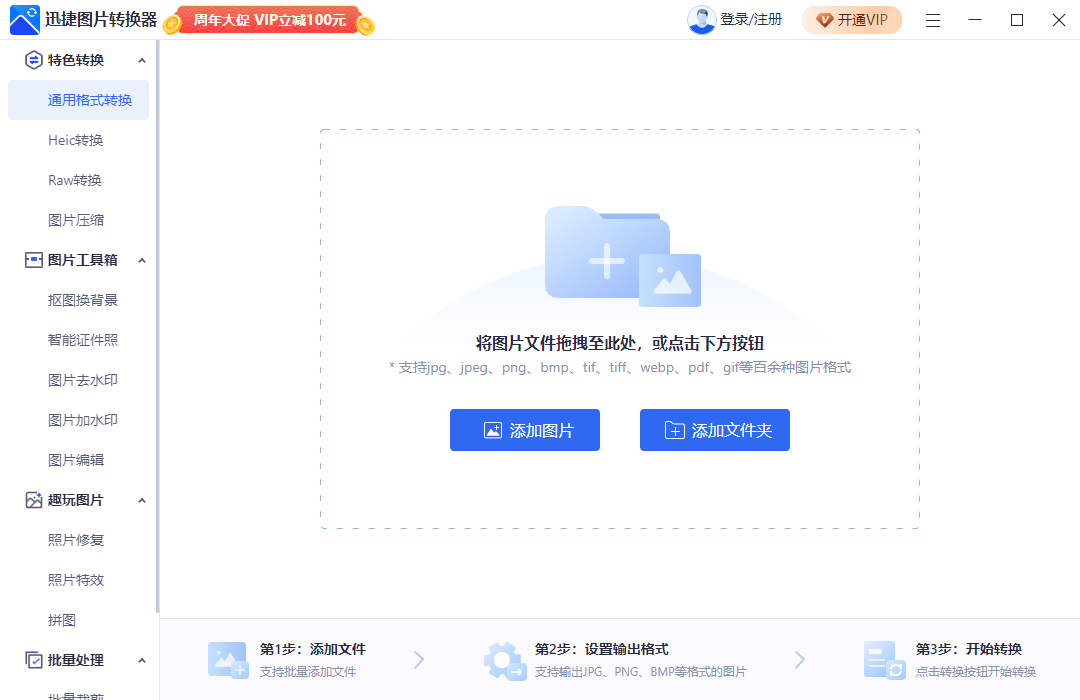This screenshot has width=1080, height=700.
Task: Open the hamburger menu in title bar
Action: coord(932,19)
